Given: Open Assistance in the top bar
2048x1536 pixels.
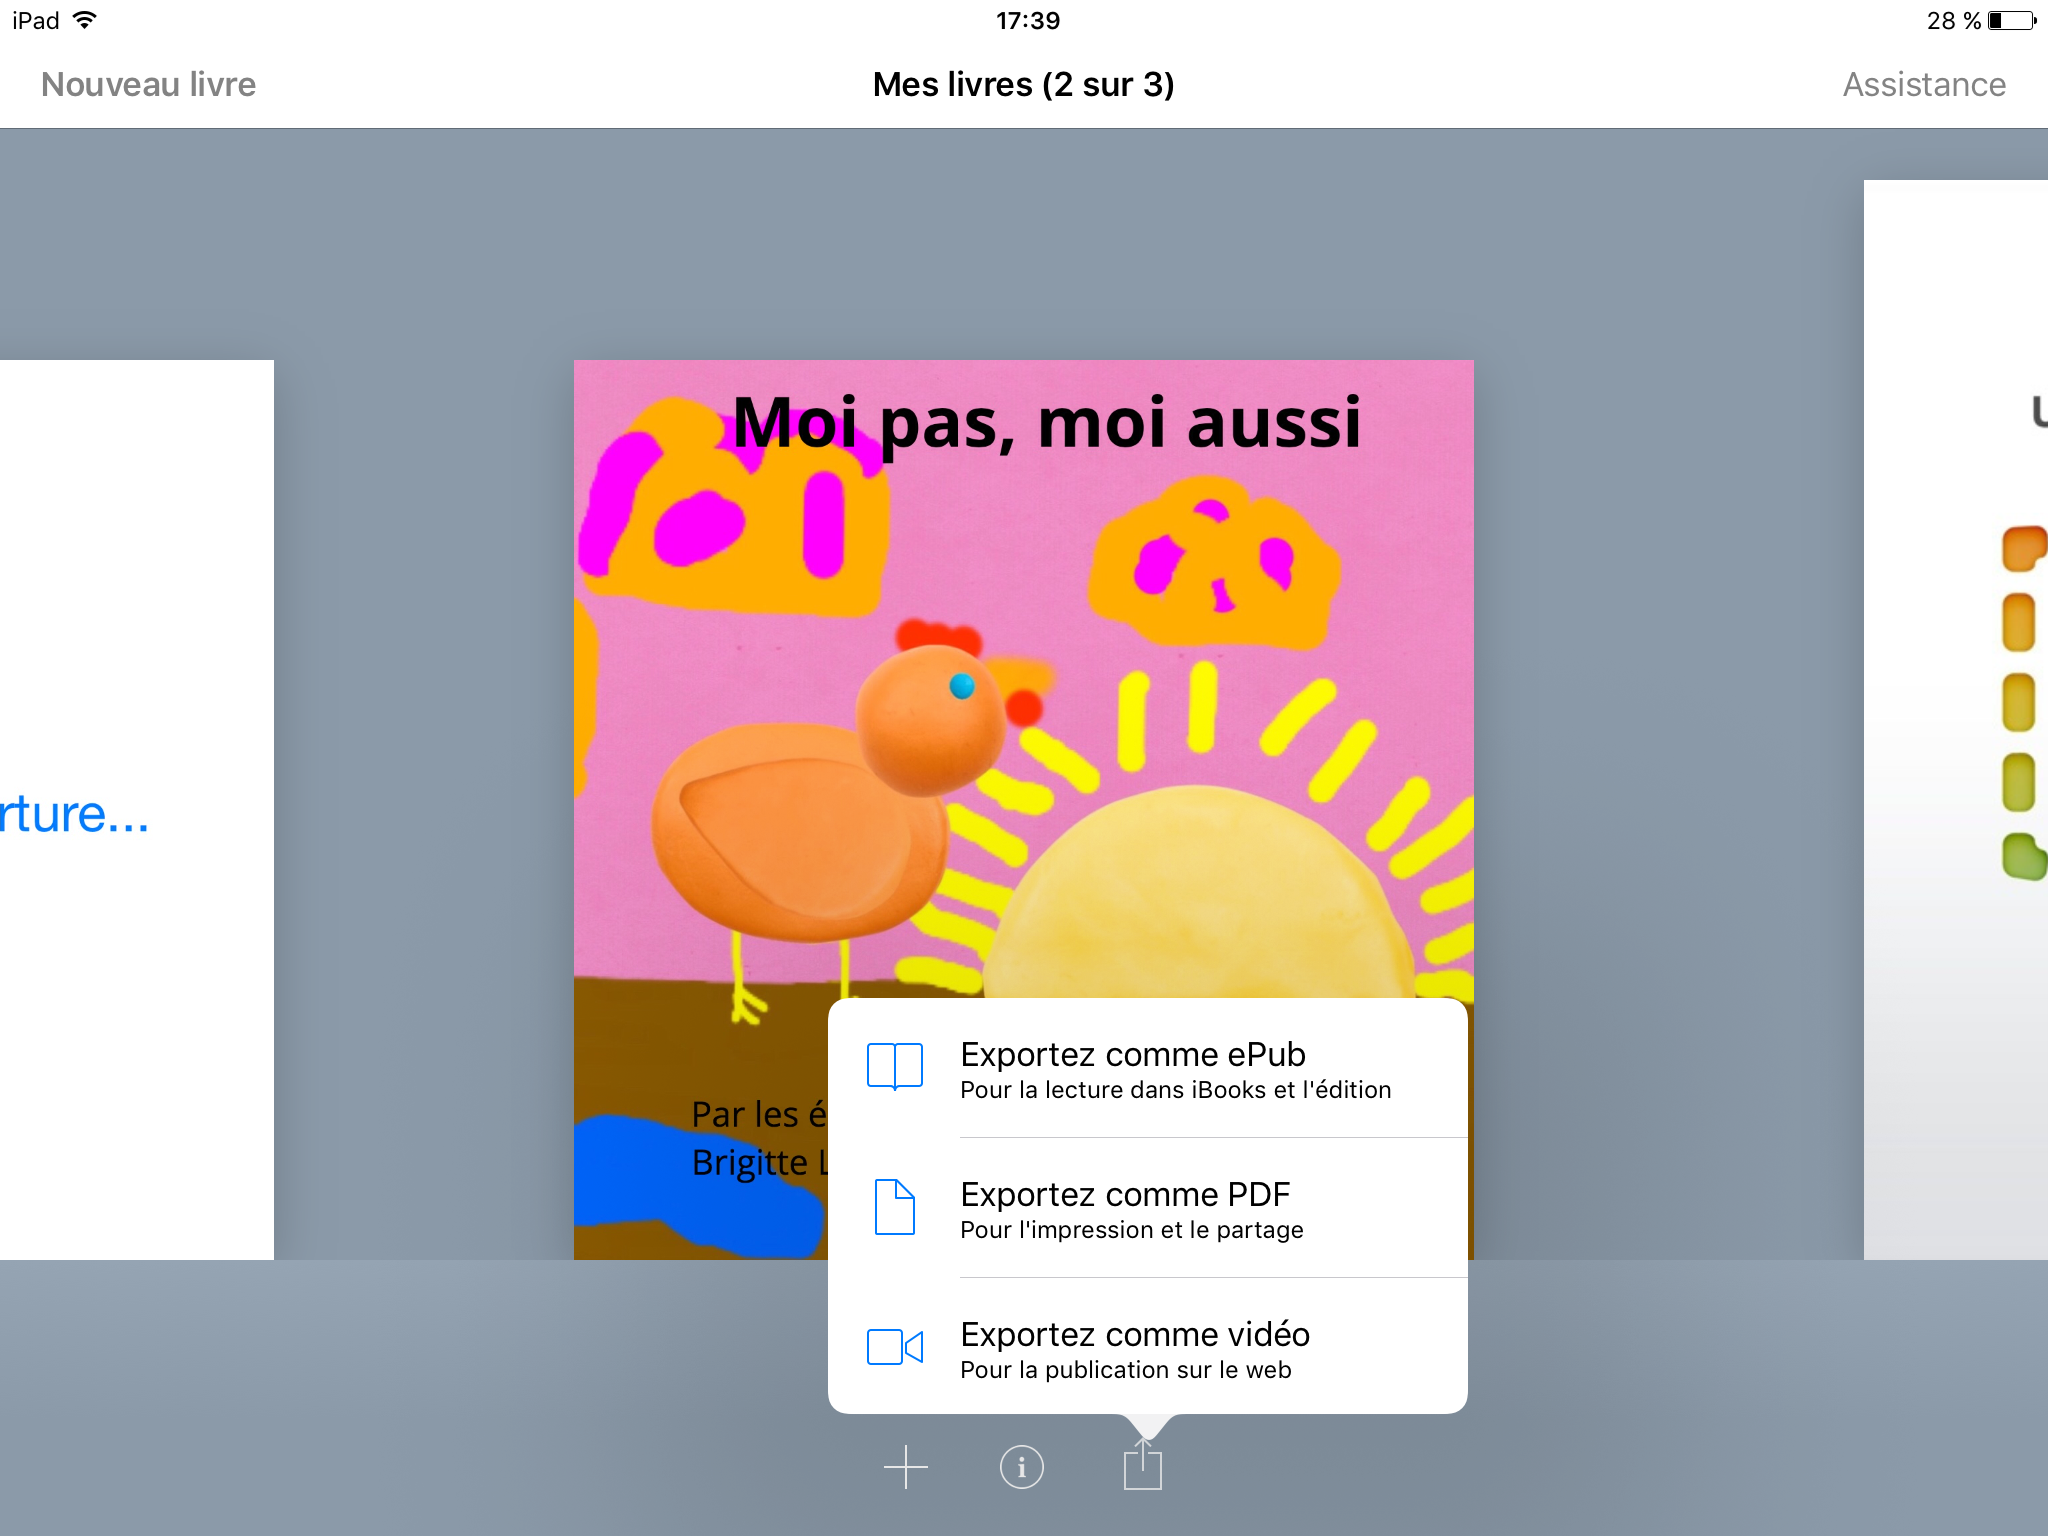Looking at the screenshot, I should 1924,84.
